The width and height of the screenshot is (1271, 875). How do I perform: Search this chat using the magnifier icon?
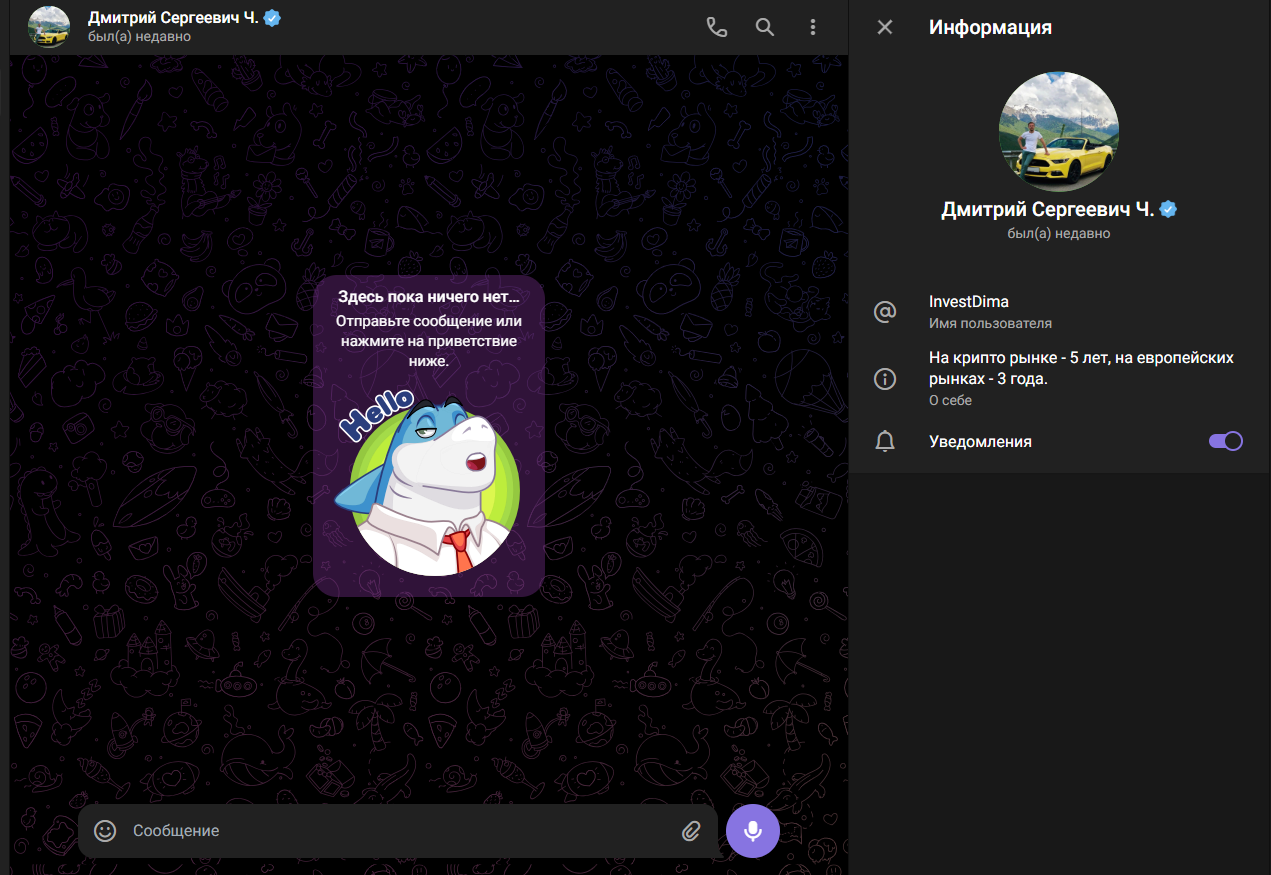[765, 27]
